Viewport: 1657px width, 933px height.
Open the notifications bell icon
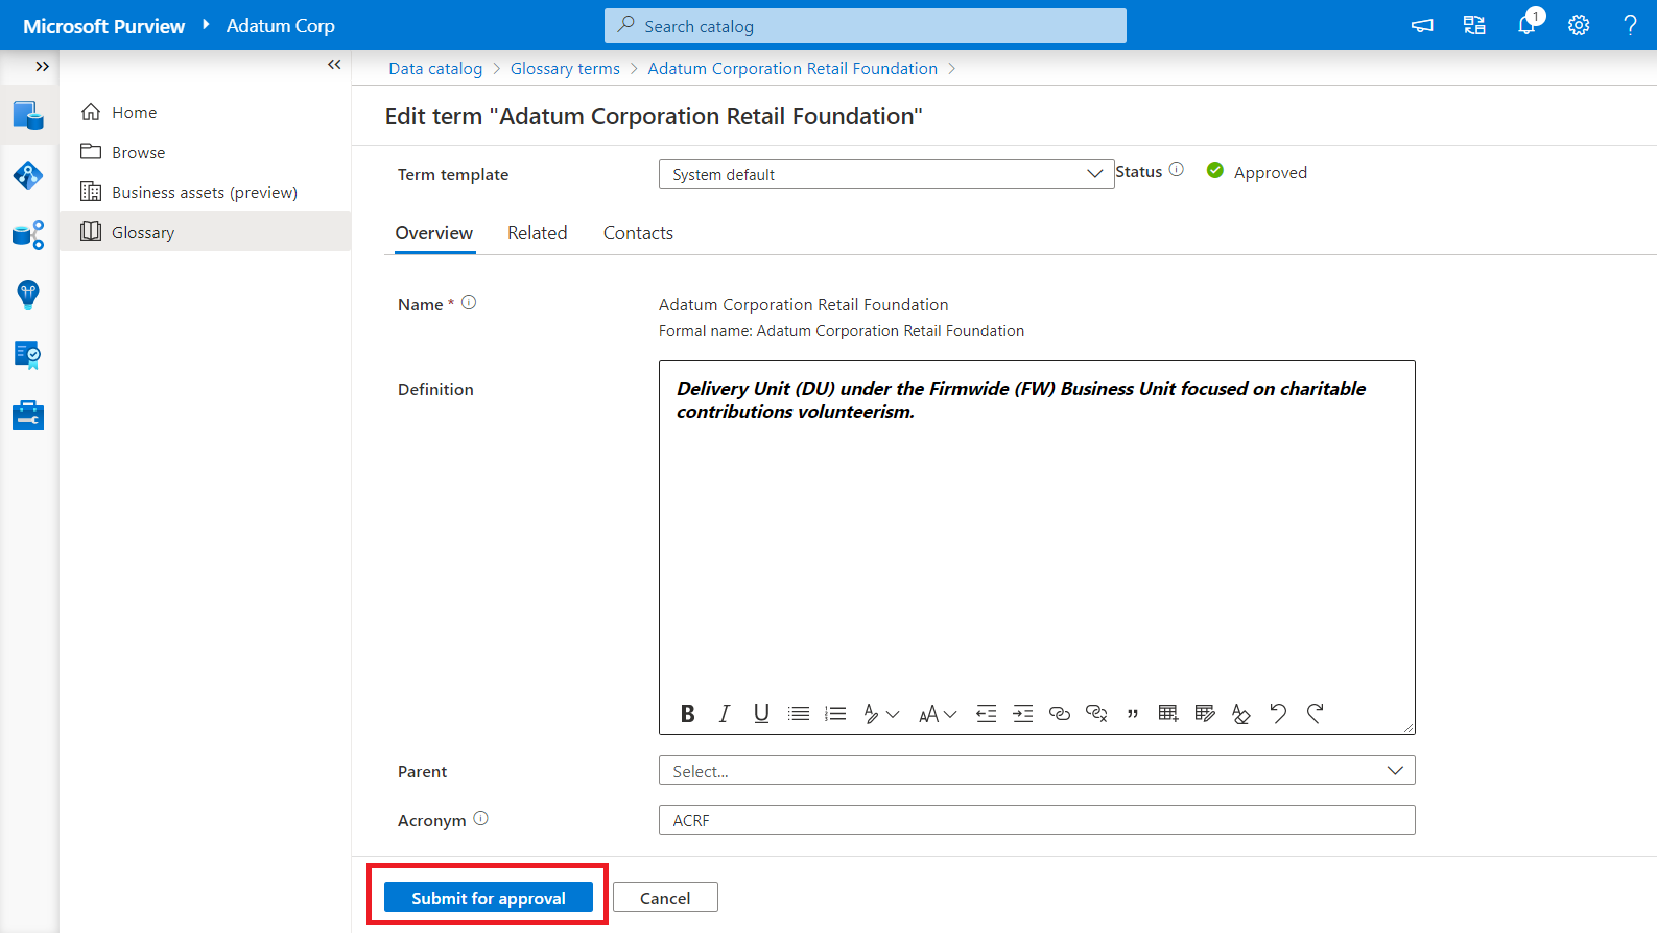pos(1526,25)
